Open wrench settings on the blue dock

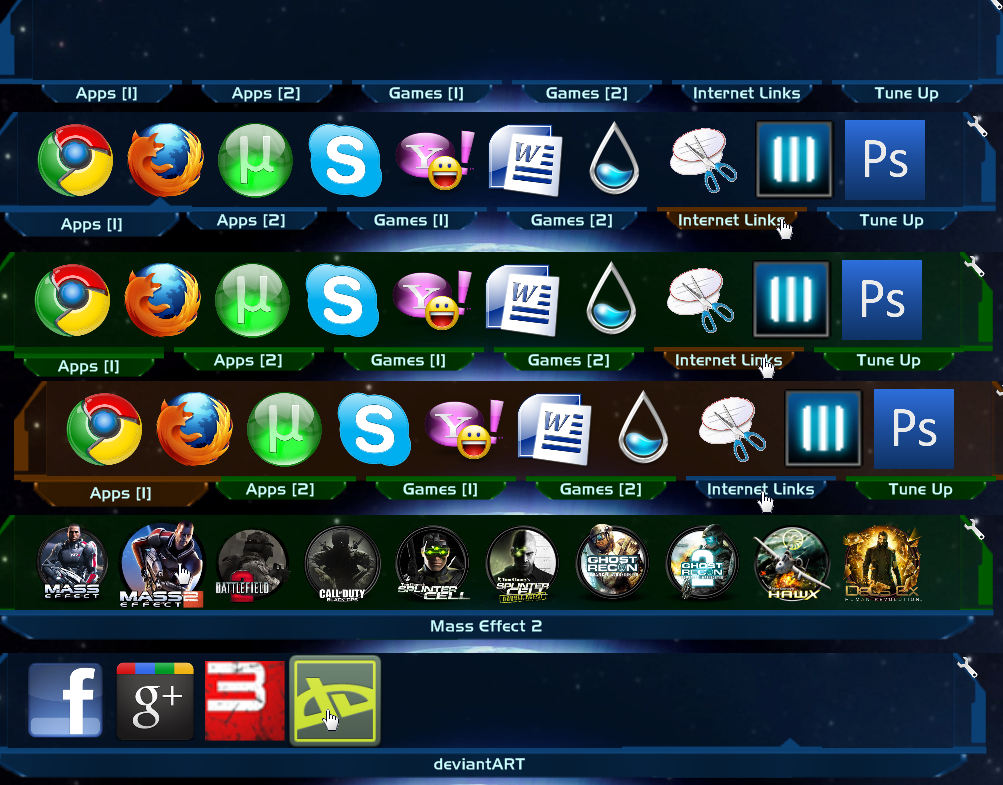976,126
